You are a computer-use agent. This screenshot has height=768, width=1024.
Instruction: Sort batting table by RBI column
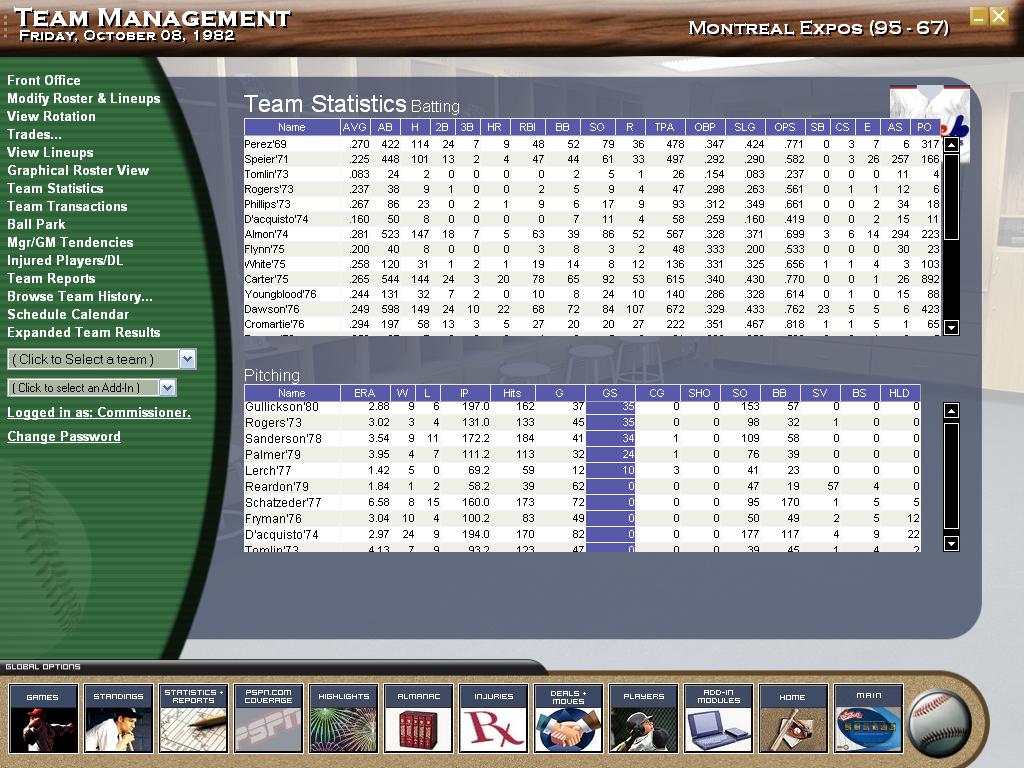[x=528, y=127]
